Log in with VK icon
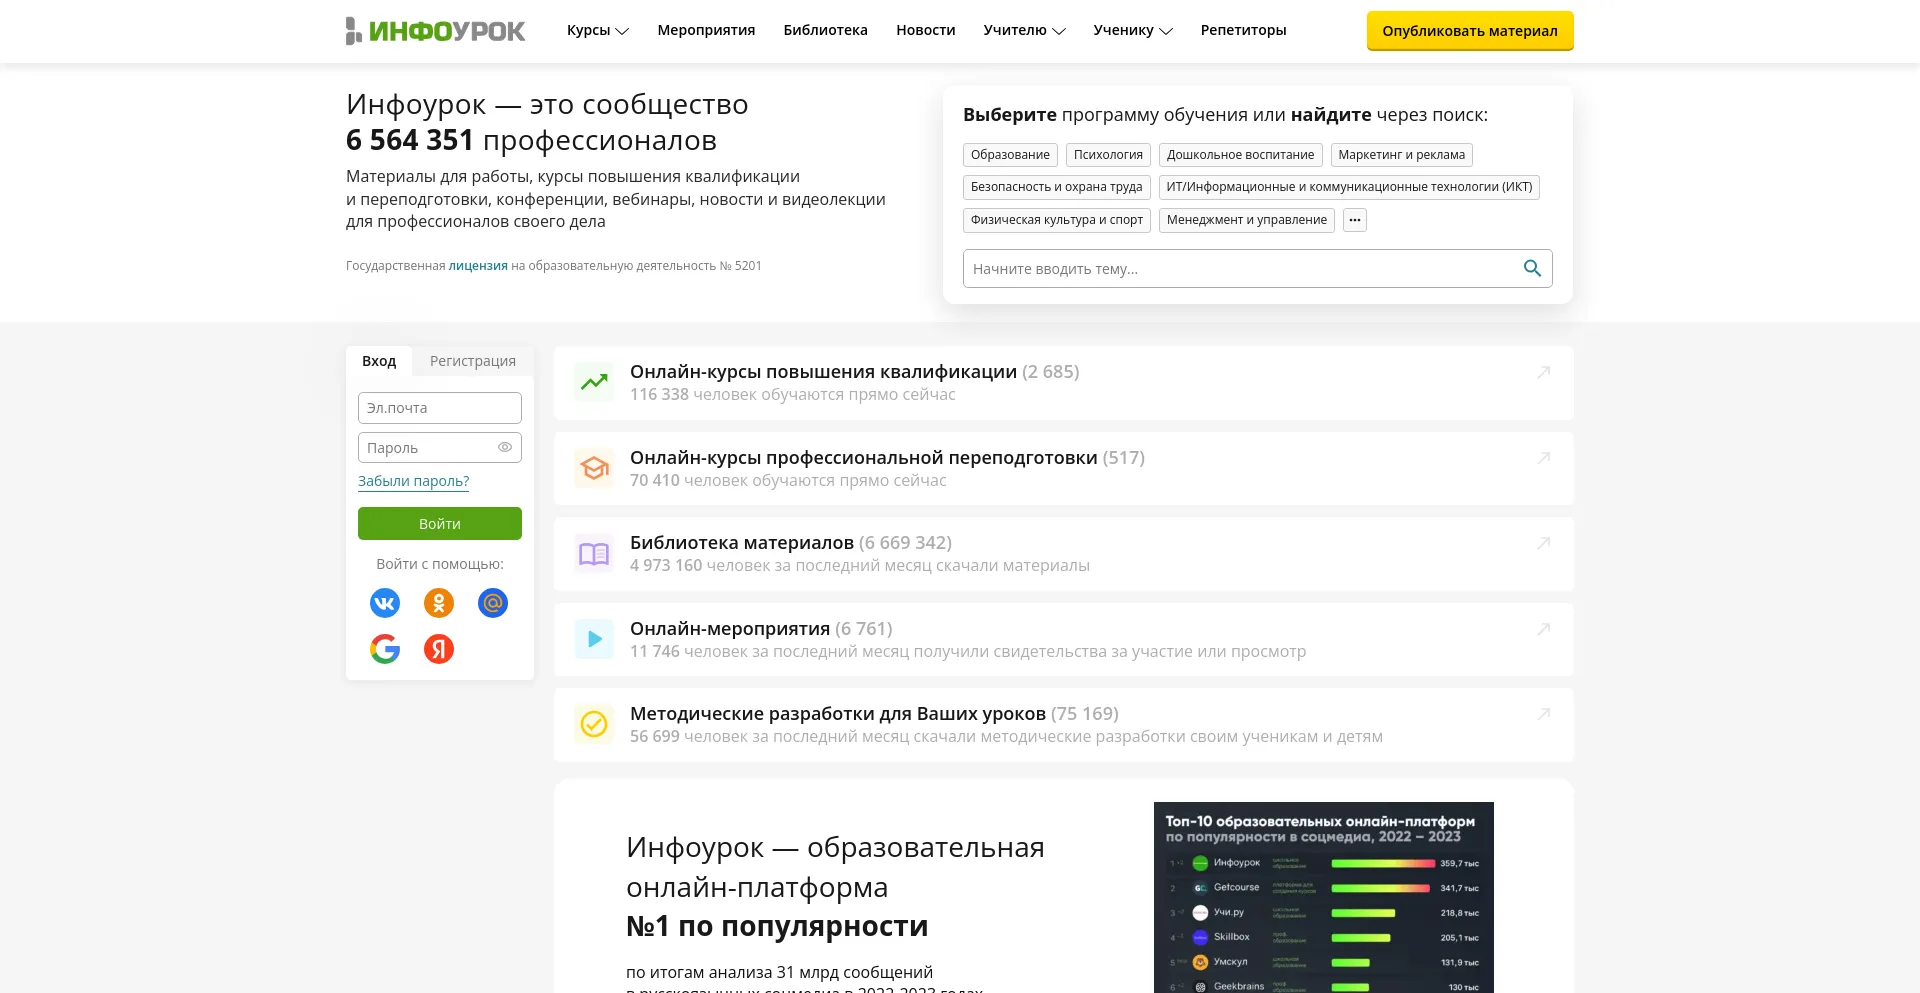 385,603
